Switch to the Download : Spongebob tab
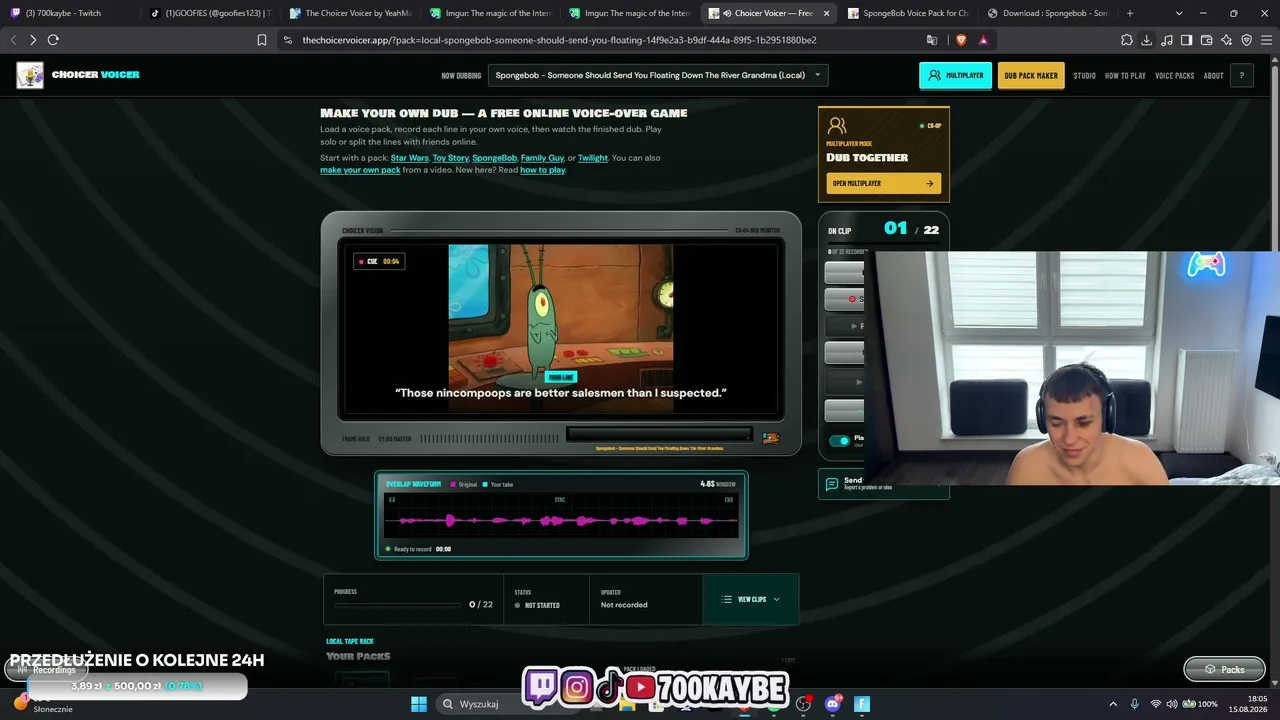The image size is (1280, 720). pos(1047,13)
